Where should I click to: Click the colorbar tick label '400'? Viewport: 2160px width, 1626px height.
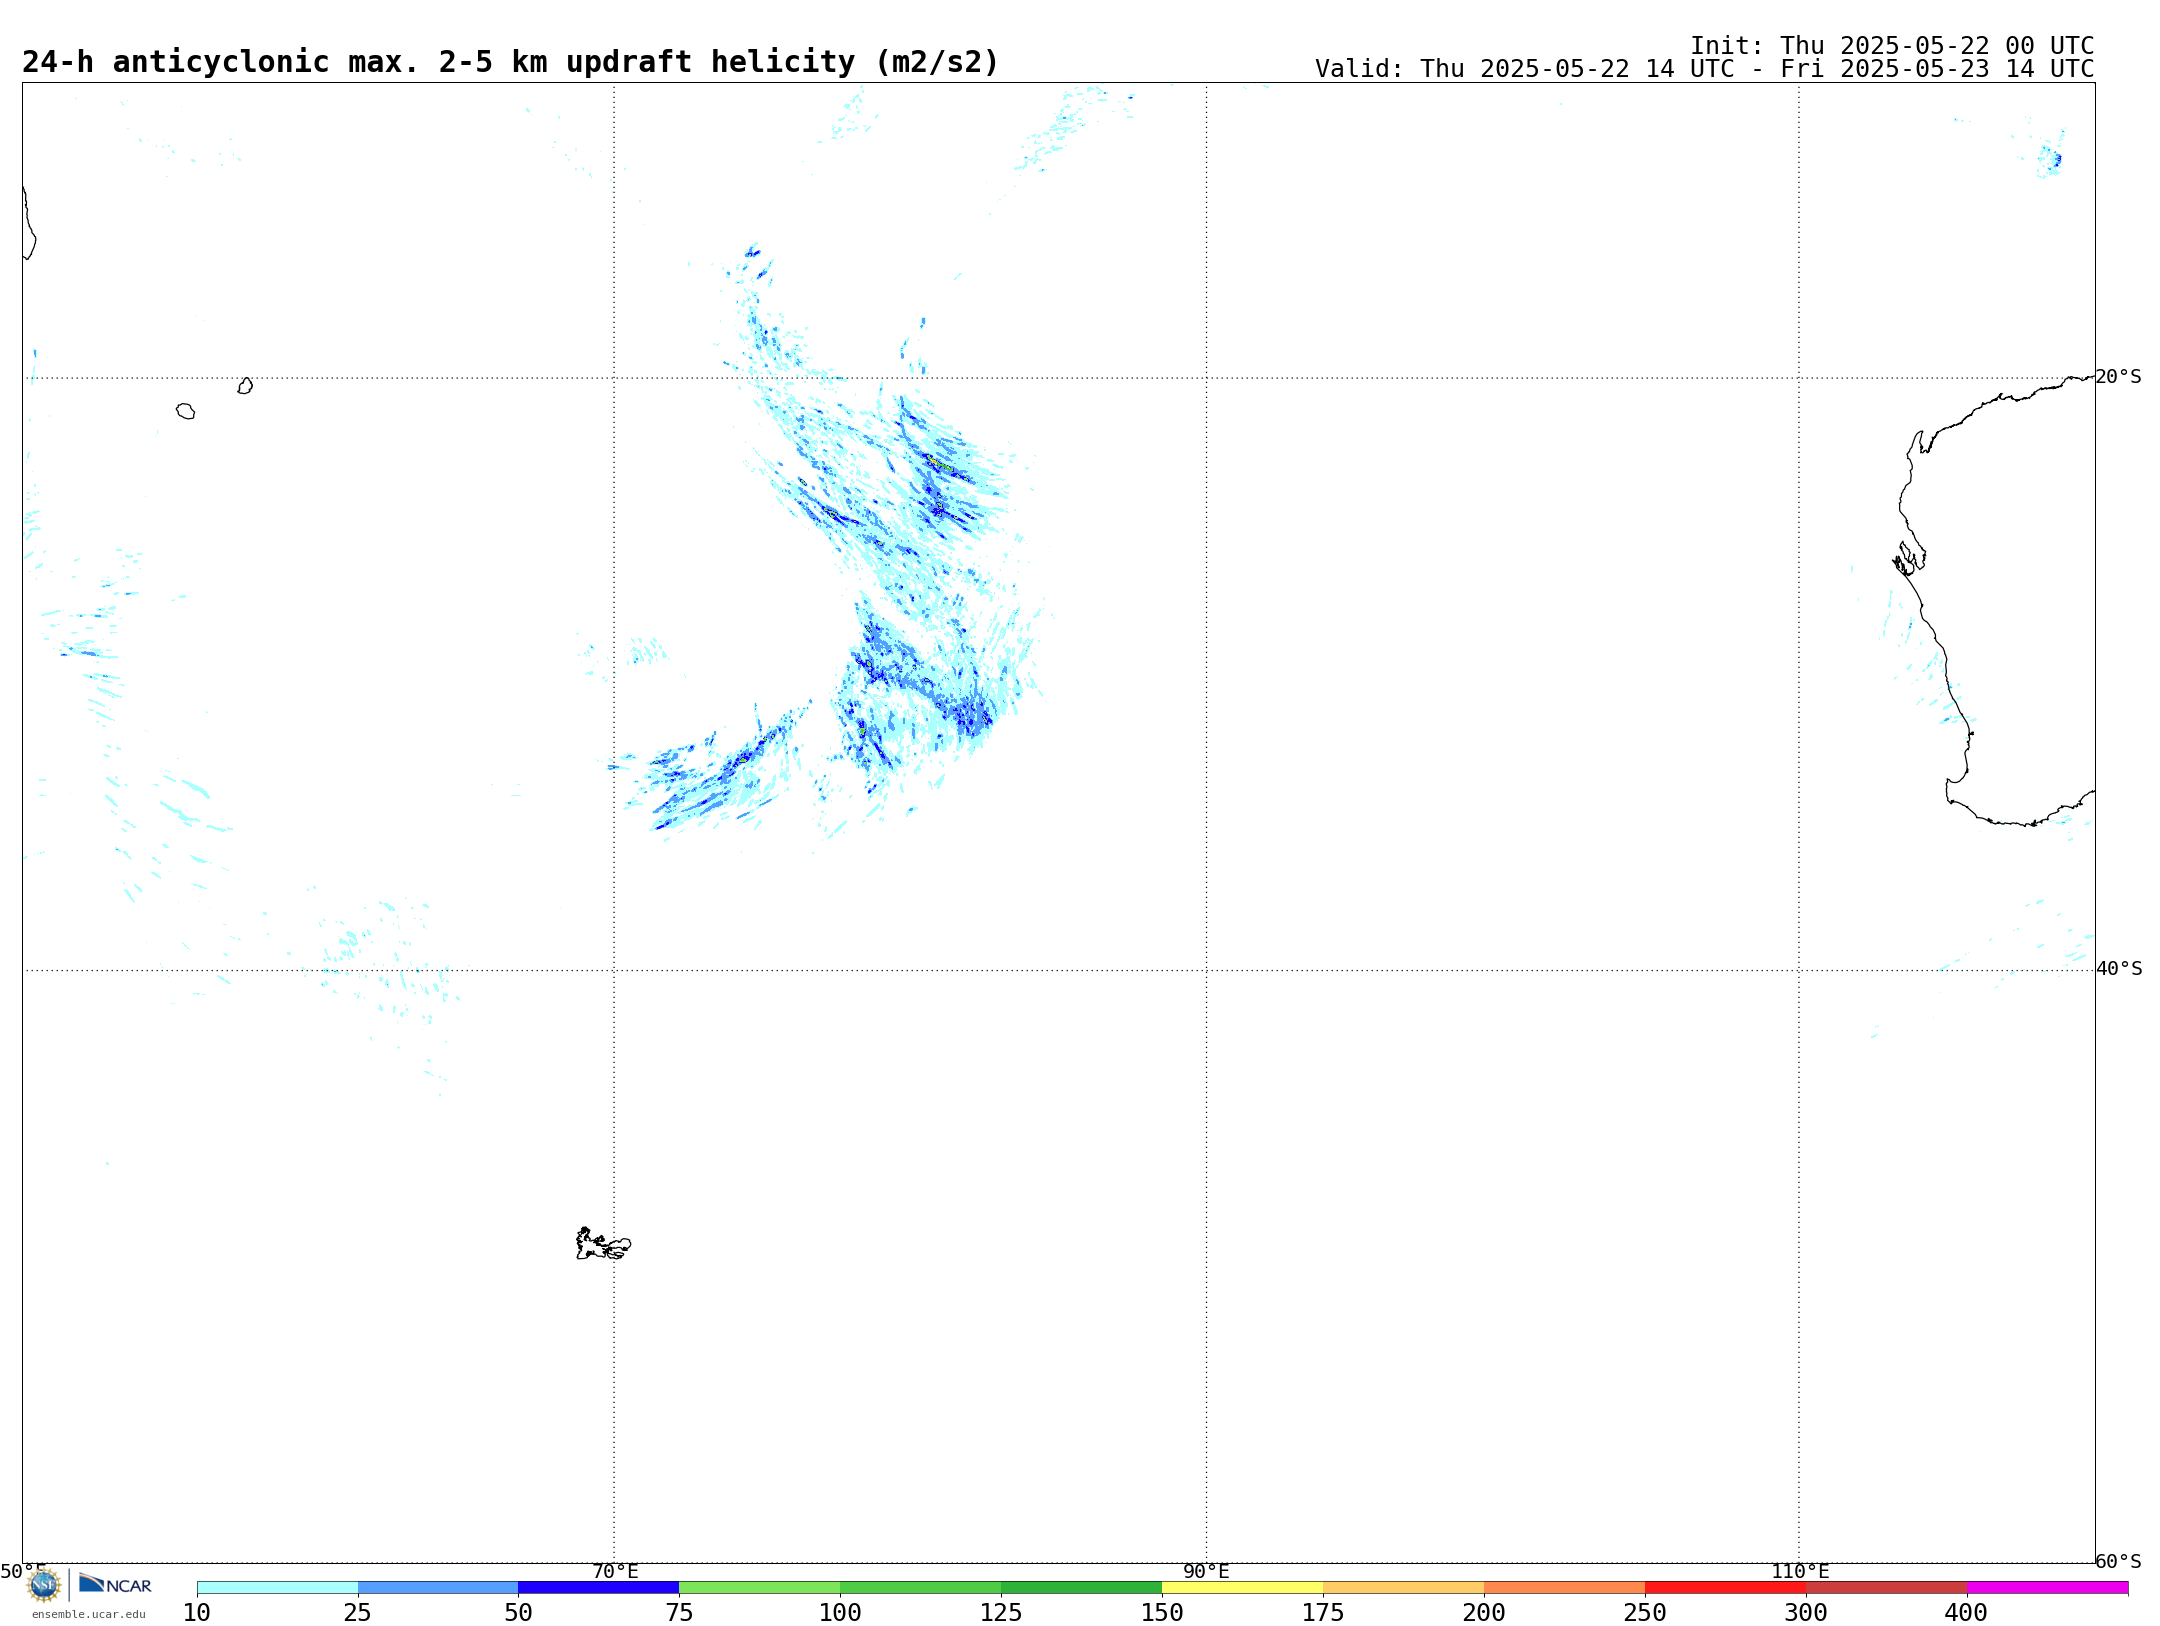point(1967,1613)
